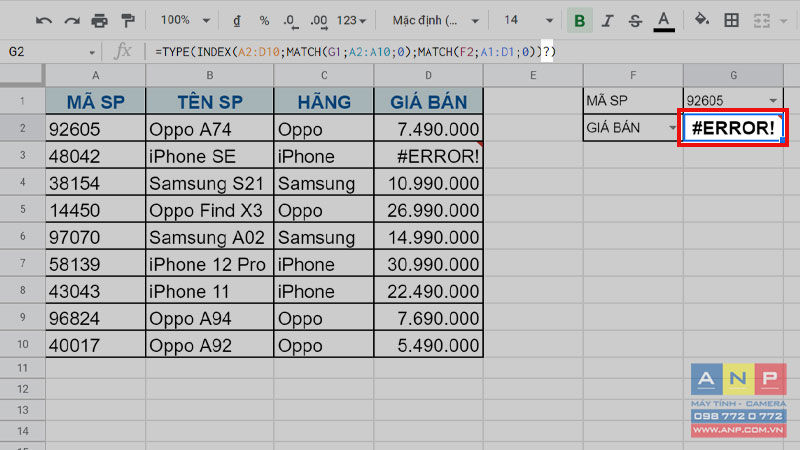
Task: Open dropdown in cell F2 GIÁ BÁN
Action: pos(672,128)
